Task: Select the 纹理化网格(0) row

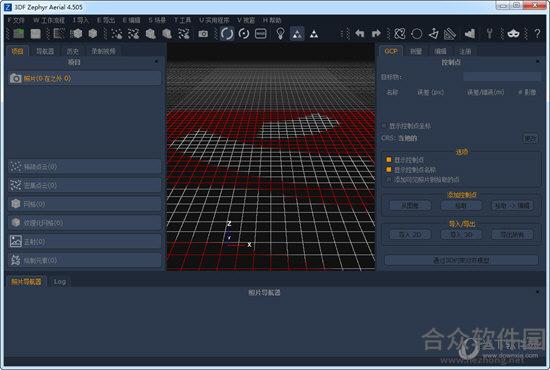Action: click(85, 223)
